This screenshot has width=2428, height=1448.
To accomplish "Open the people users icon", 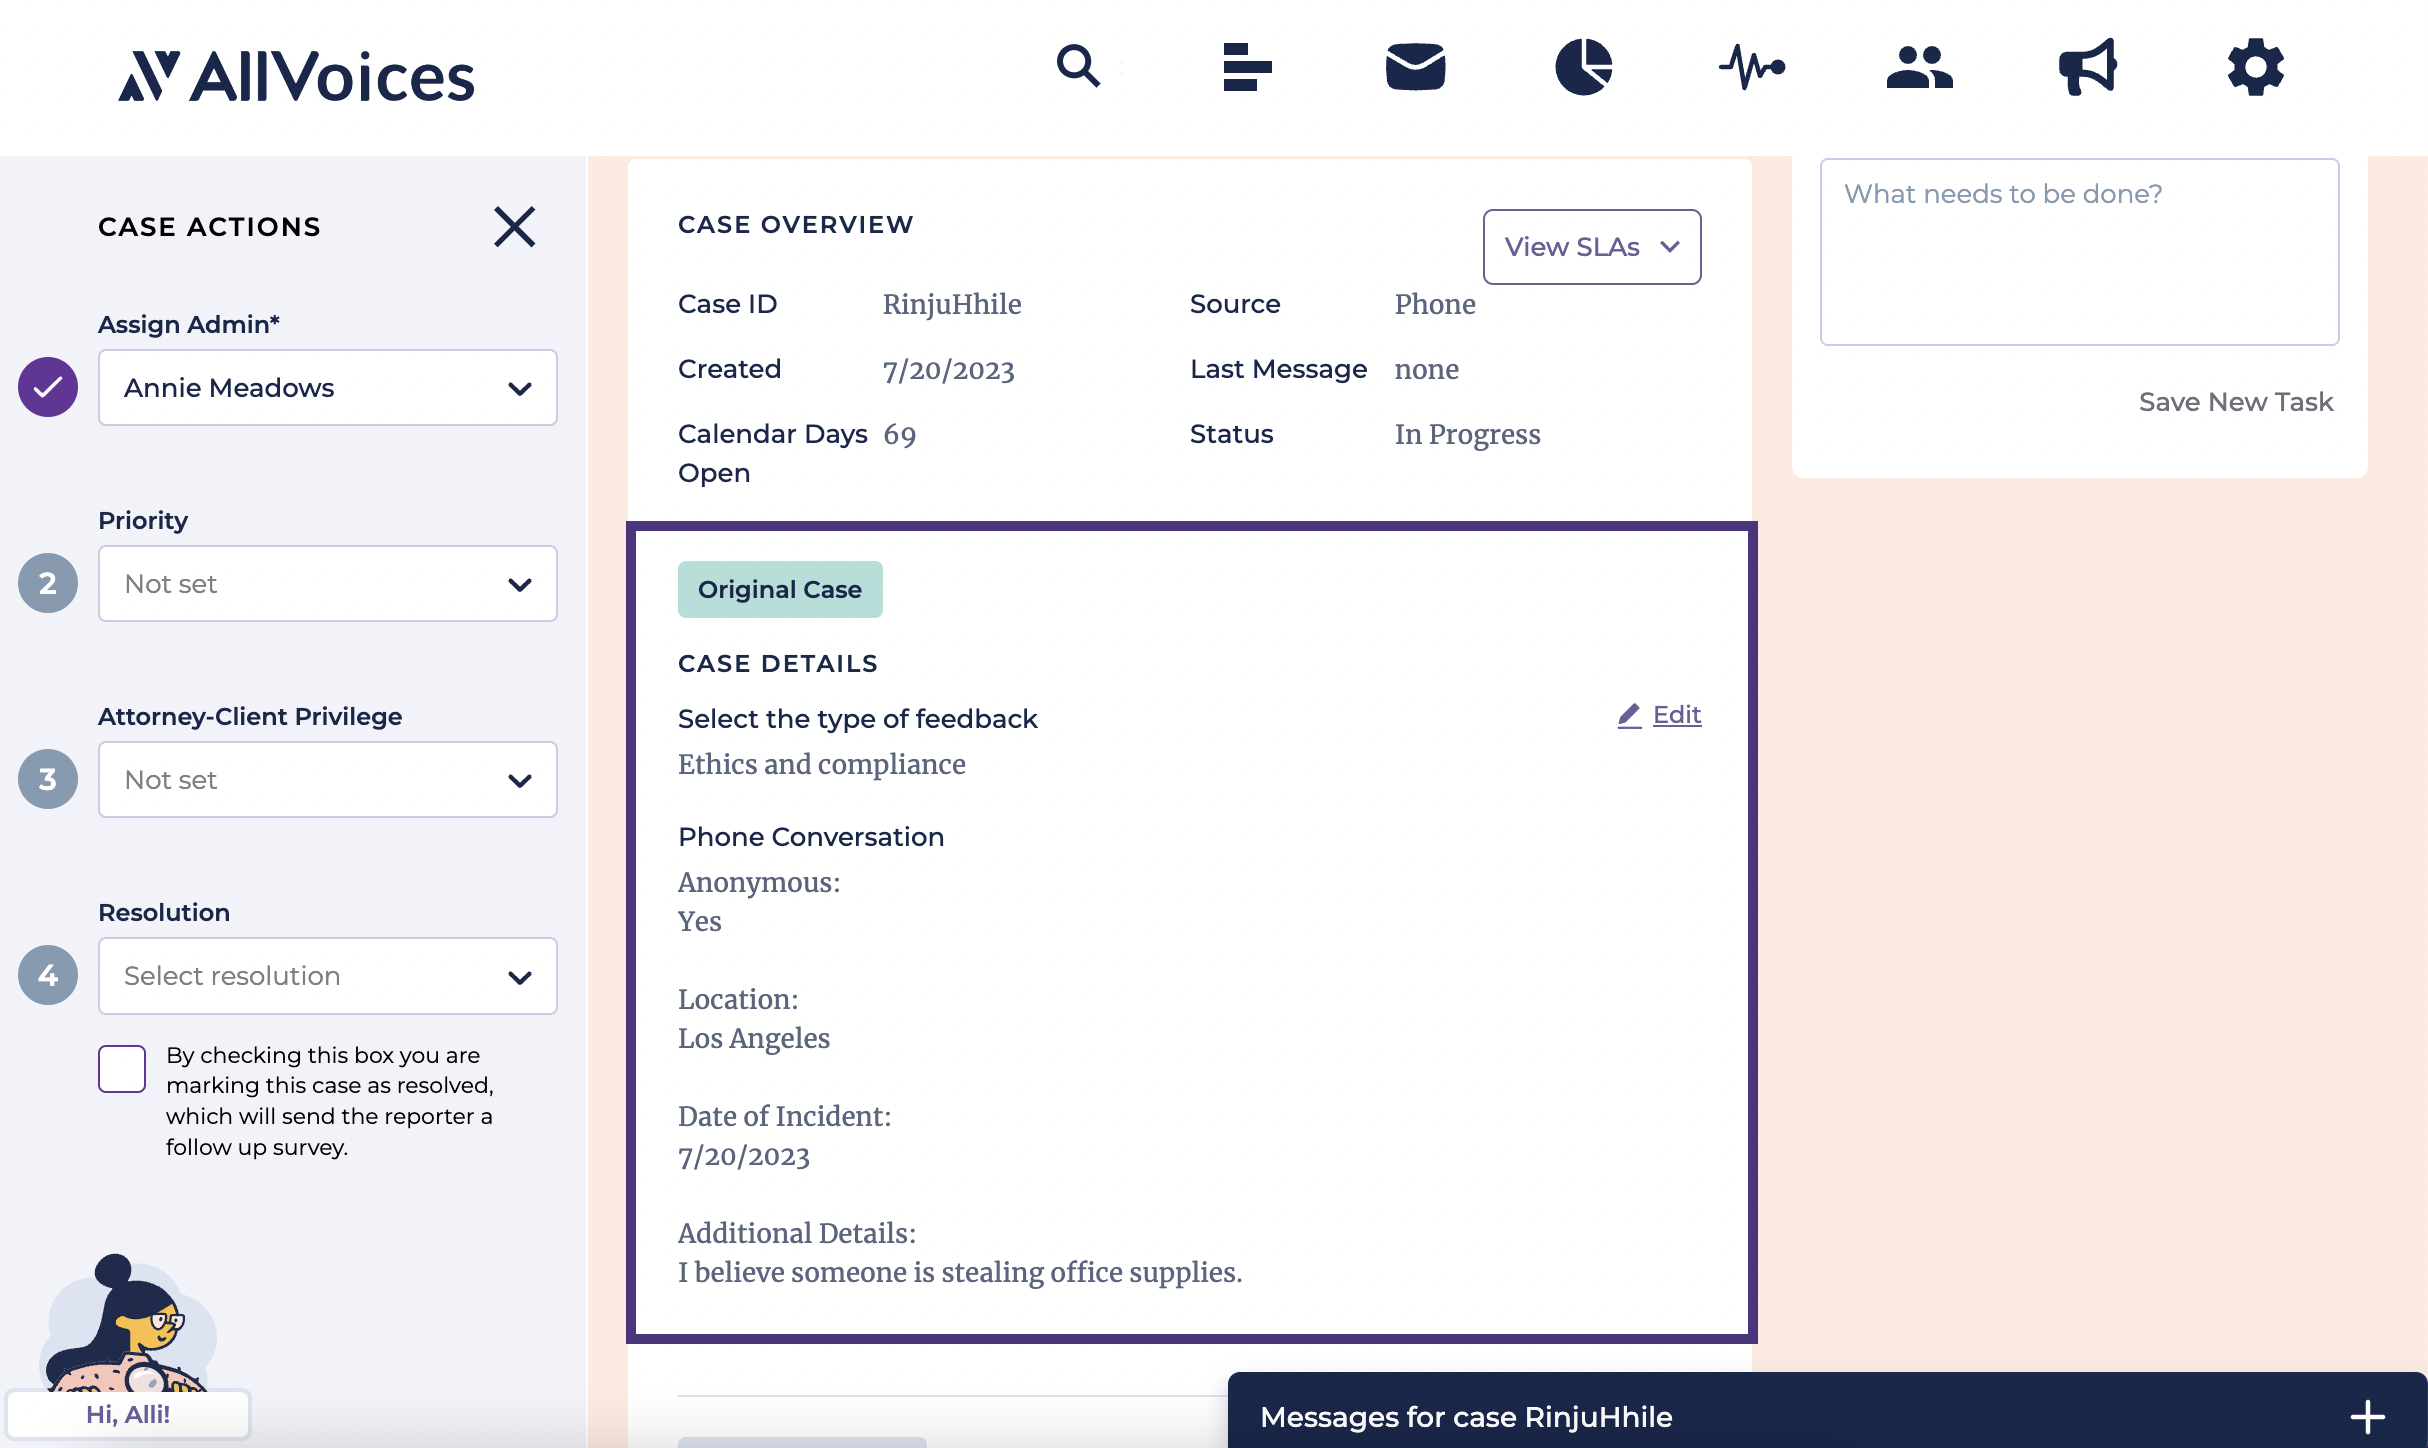I will pos(1919,67).
